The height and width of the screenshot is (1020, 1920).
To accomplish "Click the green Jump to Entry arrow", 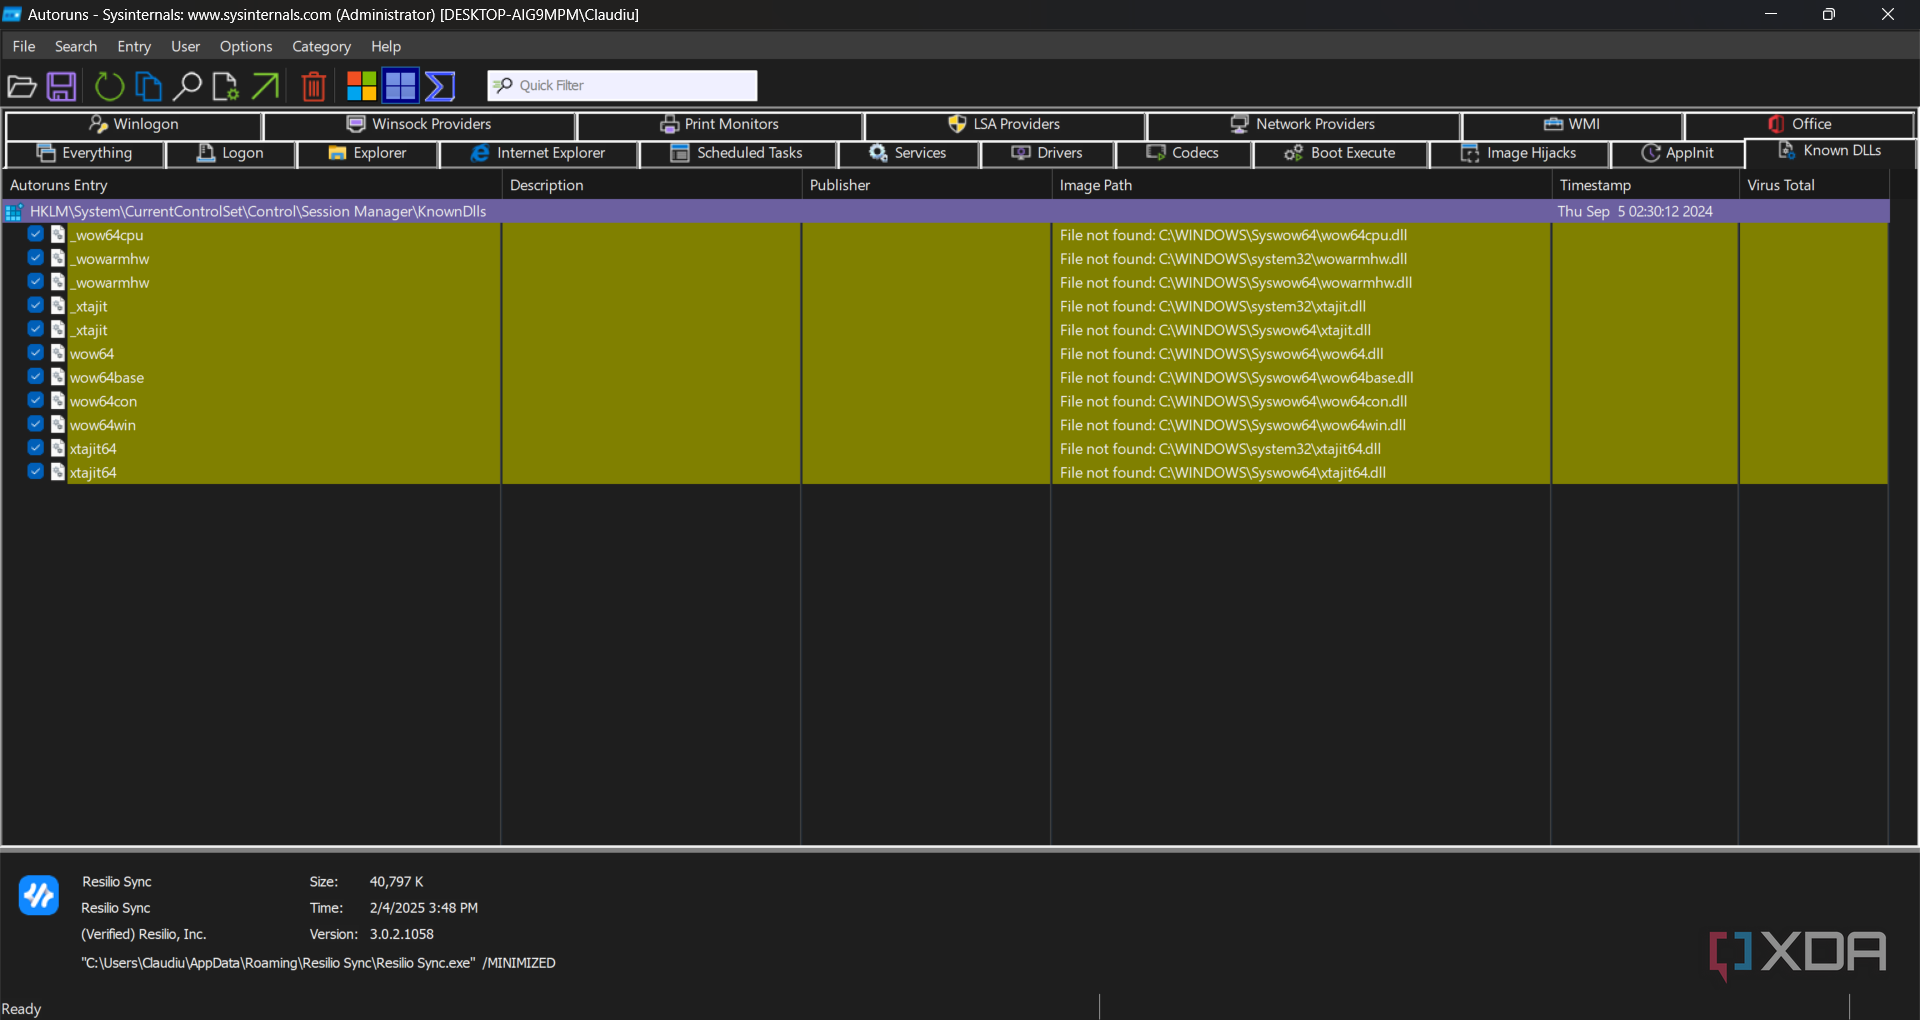I will coord(265,87).
